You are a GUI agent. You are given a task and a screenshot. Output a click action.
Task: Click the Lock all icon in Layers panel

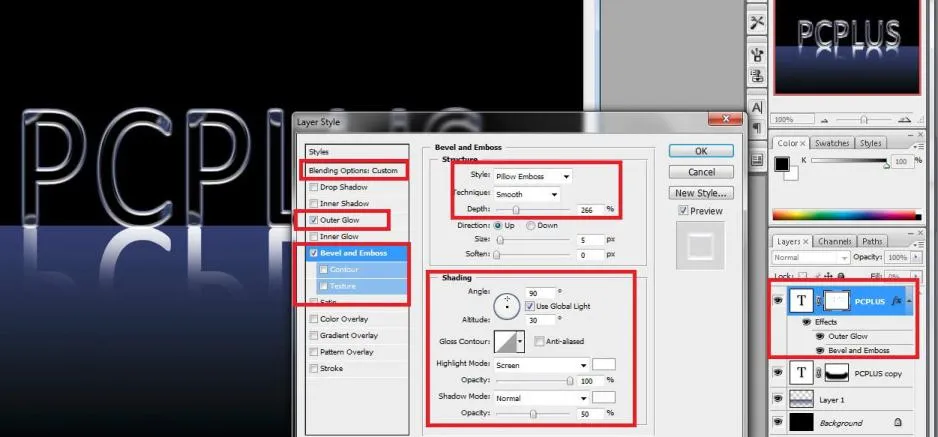coord(840,276)
